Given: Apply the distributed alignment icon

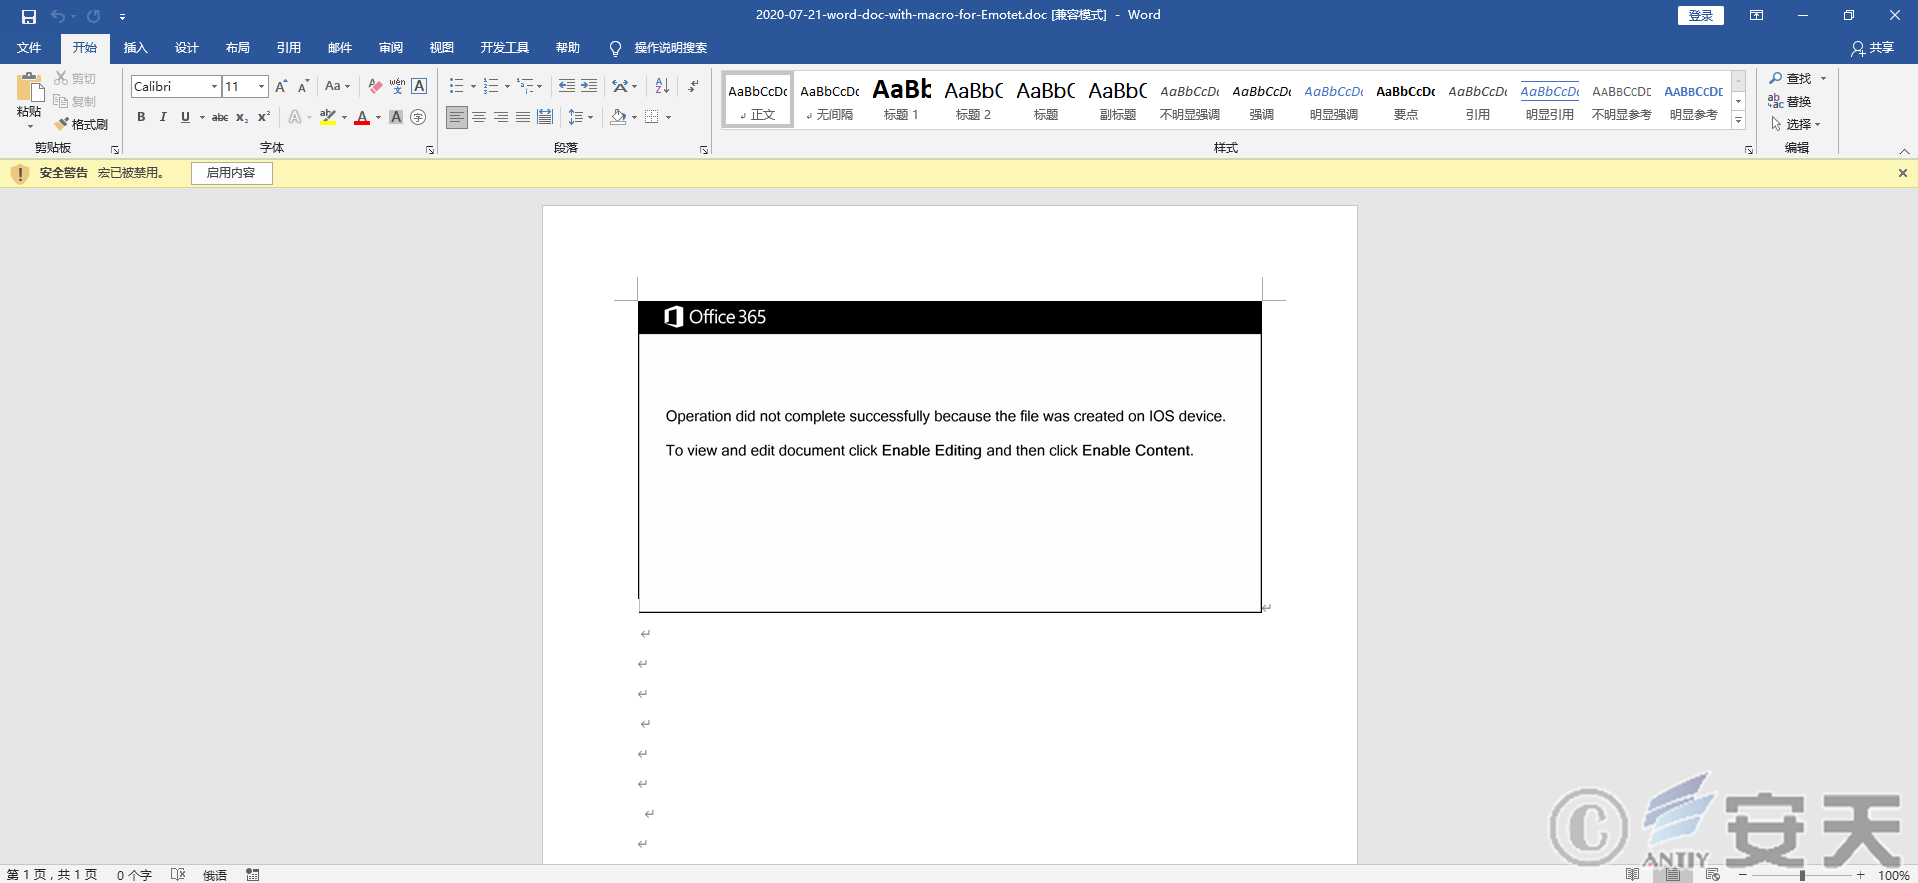Looking at the screenshot, I should click(545, 118).
